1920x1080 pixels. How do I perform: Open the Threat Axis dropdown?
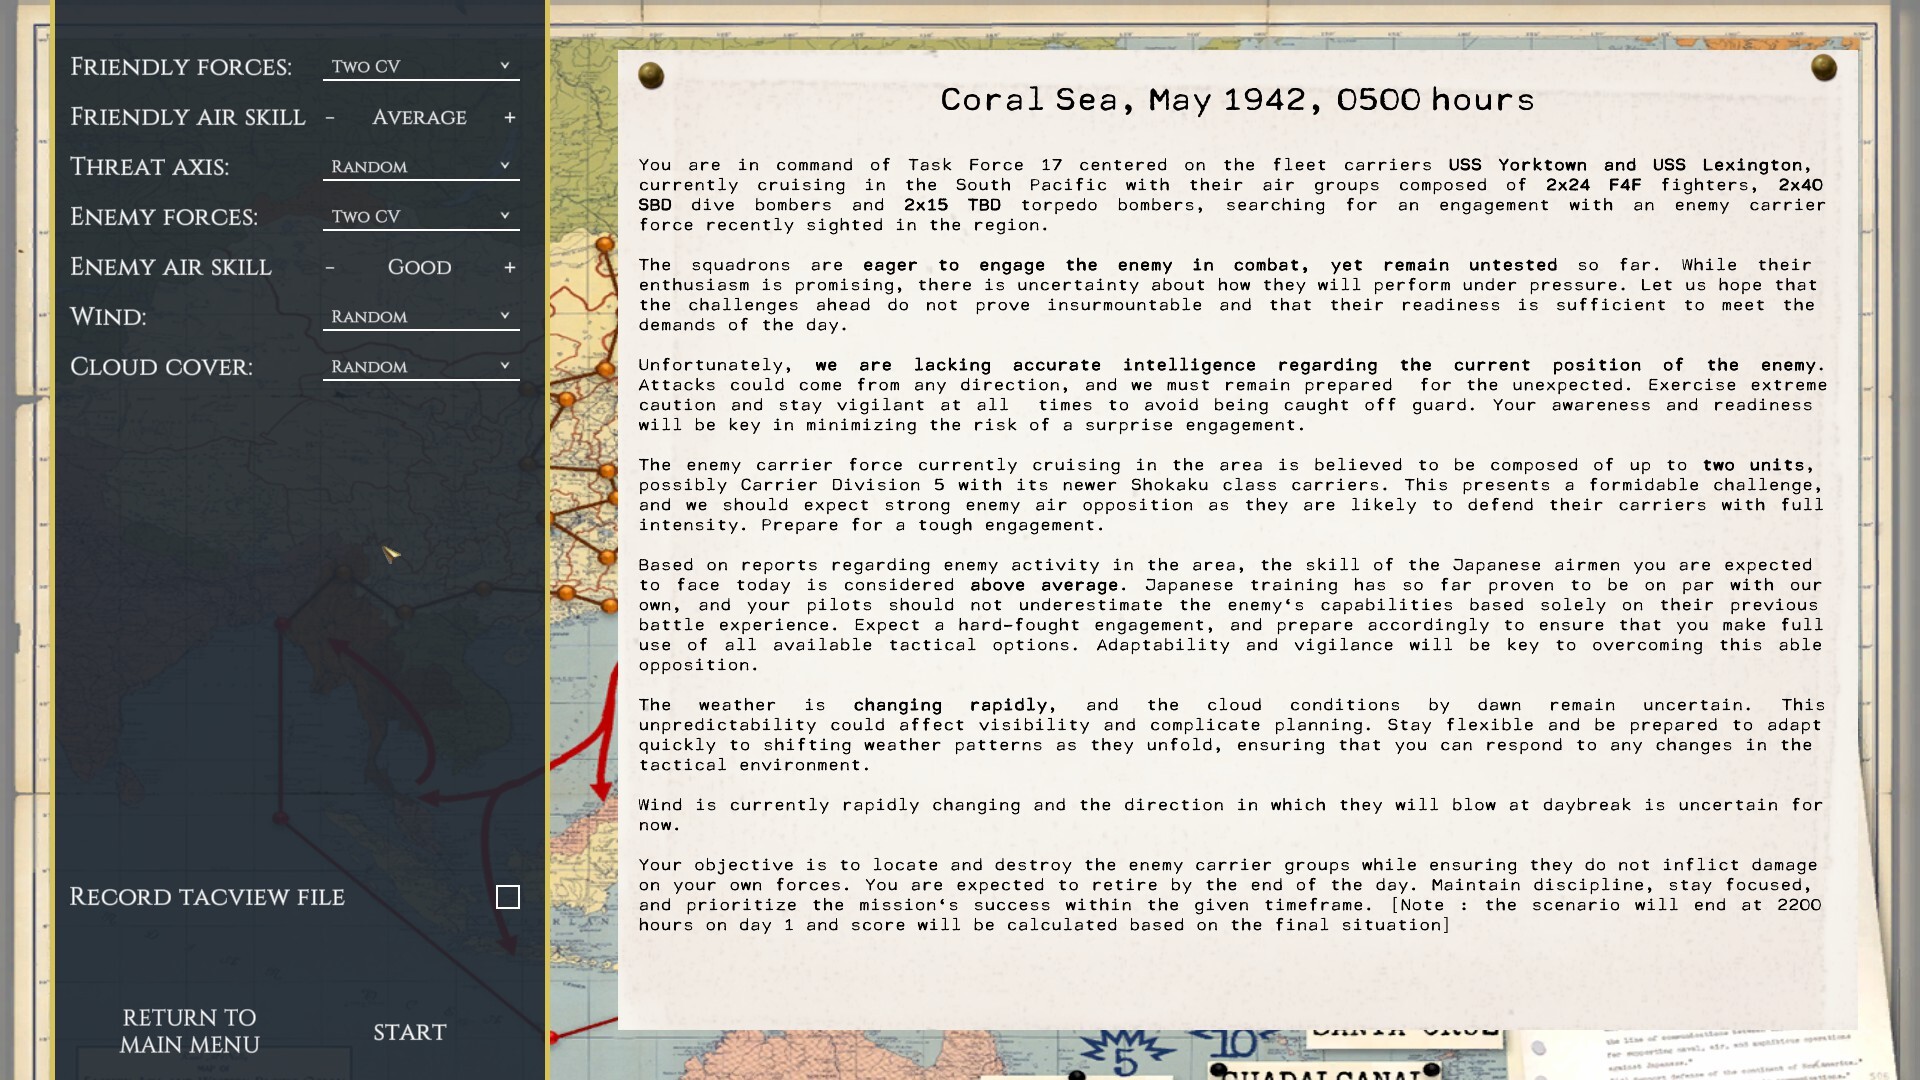point(421,167)
